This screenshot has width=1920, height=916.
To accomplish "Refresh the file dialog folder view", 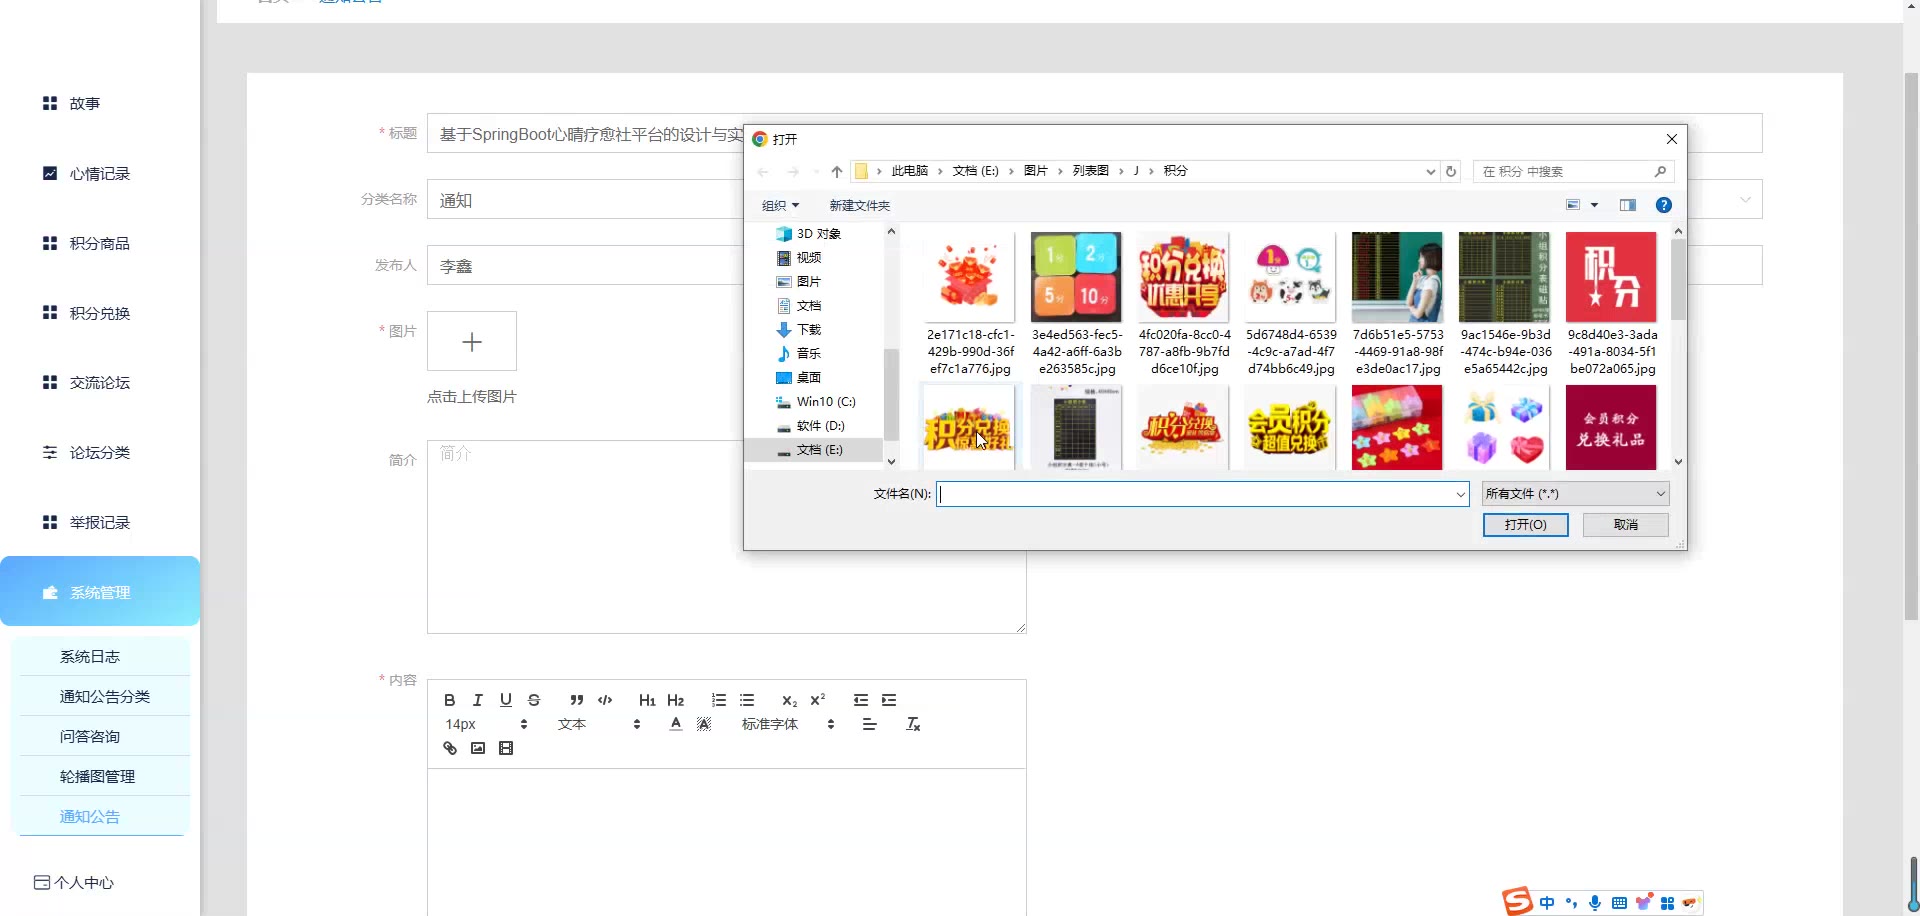I will (x=1451, y=171).
